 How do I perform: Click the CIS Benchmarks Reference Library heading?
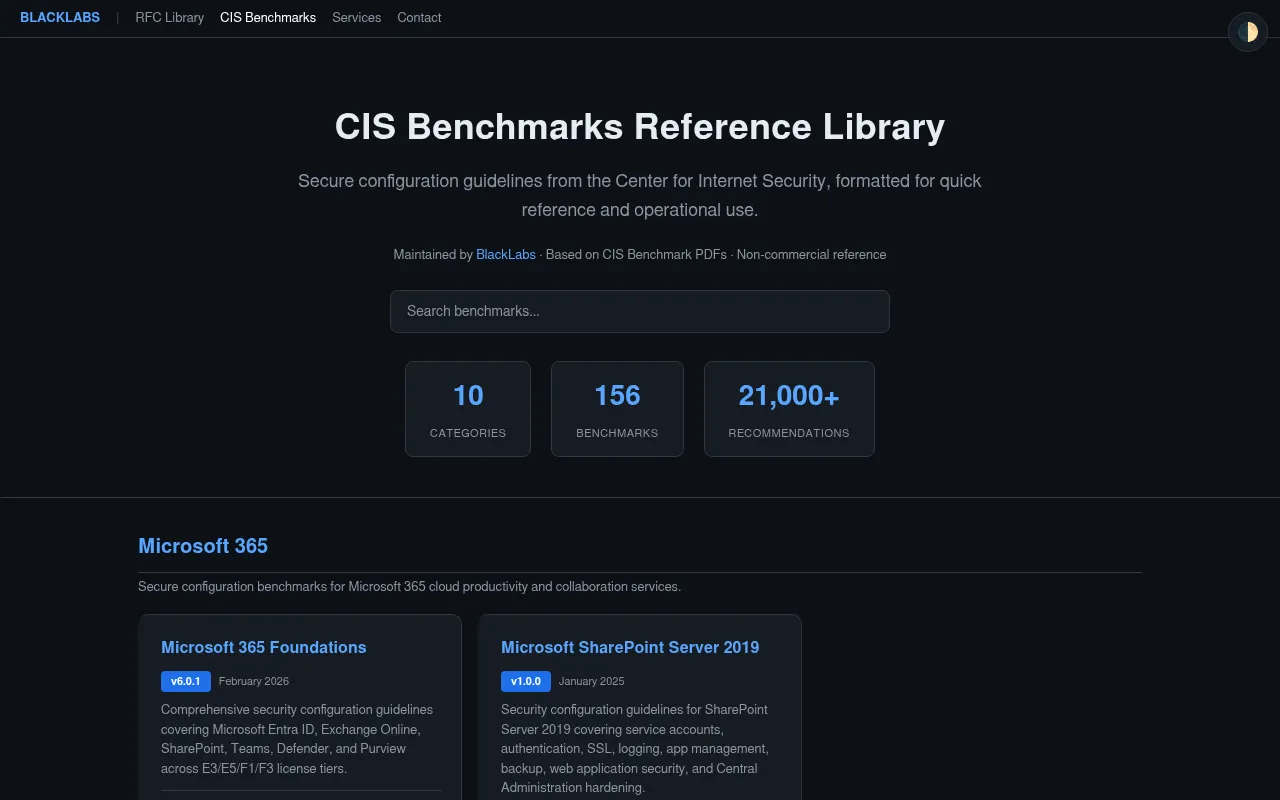pos(640,127)
